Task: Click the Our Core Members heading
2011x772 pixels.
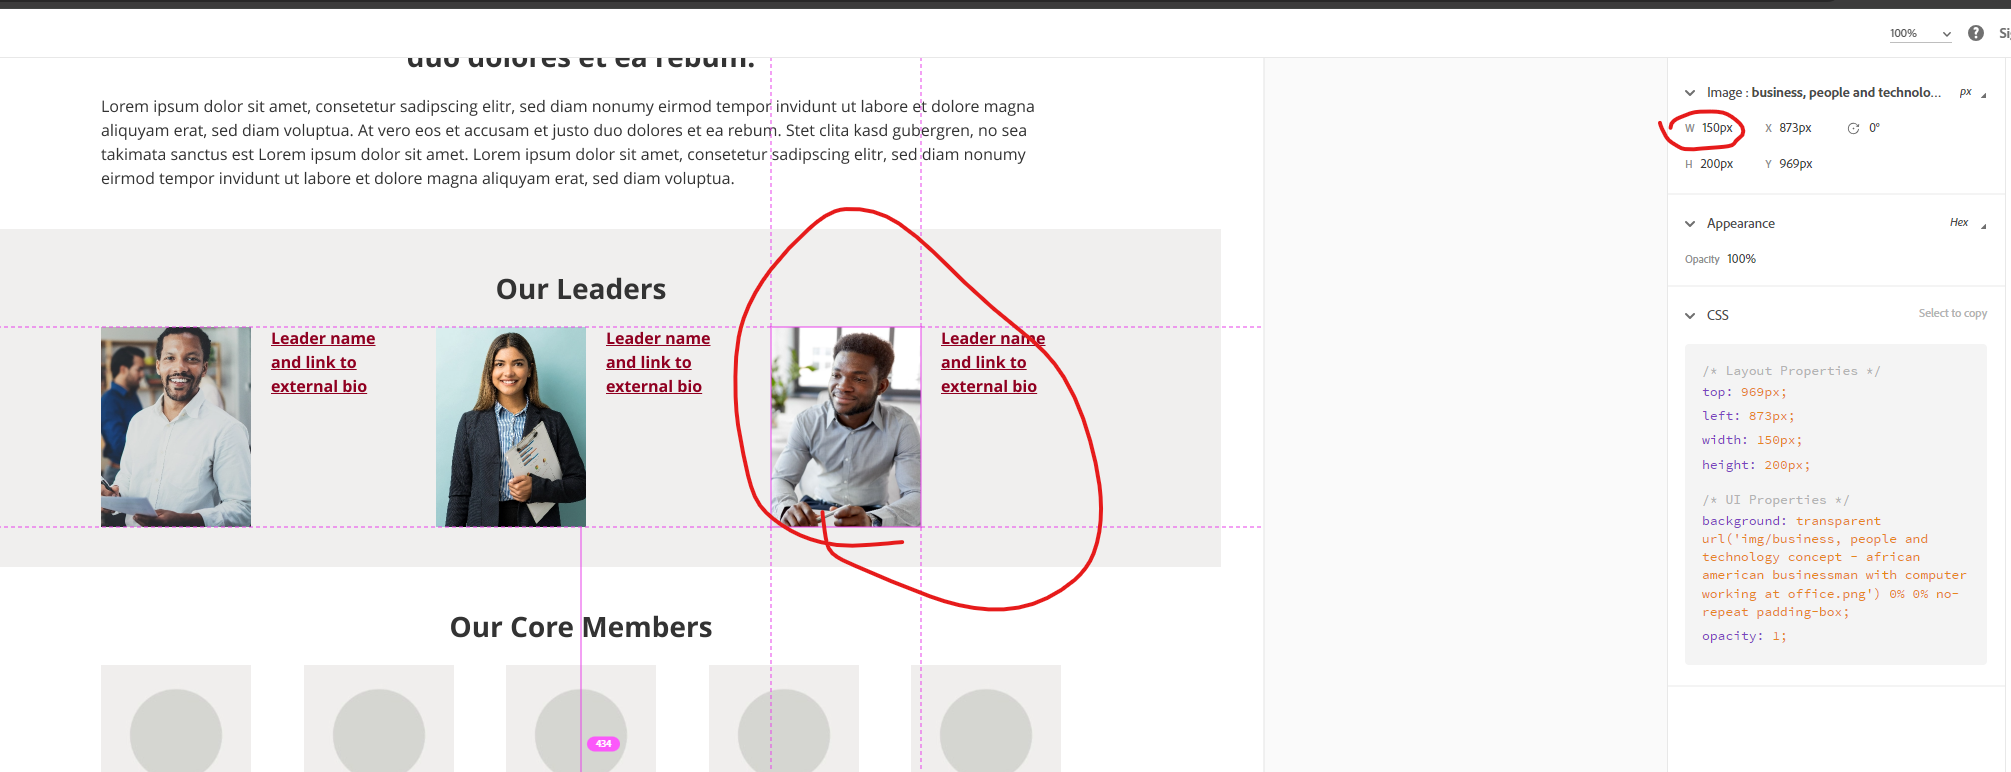Action: coord(581,627)
